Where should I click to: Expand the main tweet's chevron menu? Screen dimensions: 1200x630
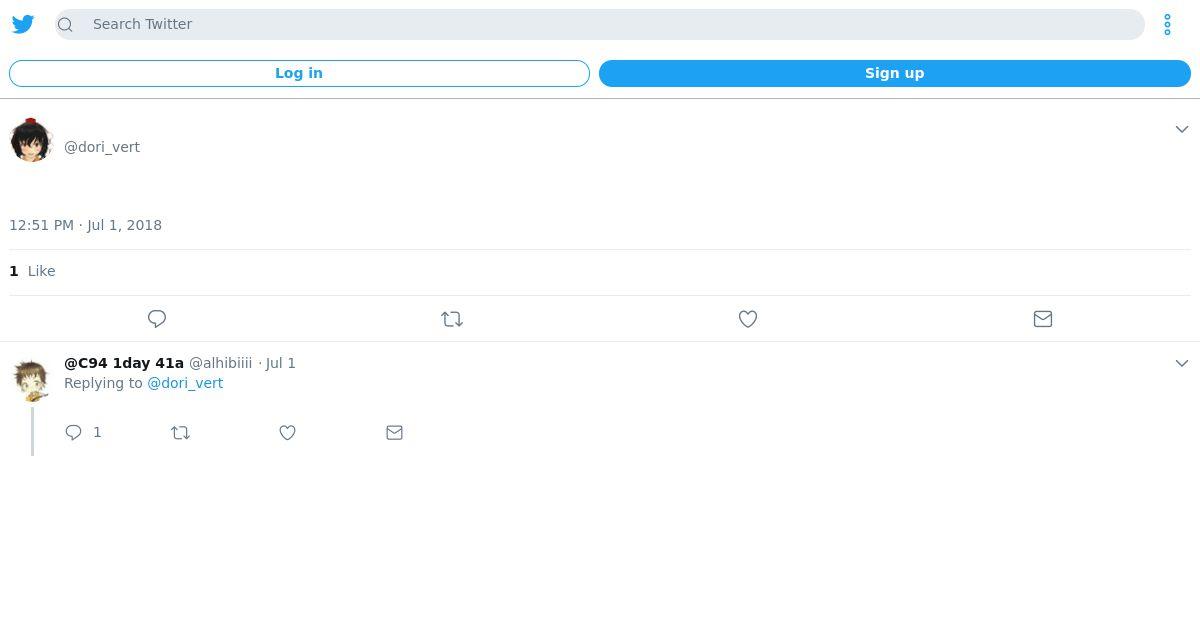(x=1182, y=129)
